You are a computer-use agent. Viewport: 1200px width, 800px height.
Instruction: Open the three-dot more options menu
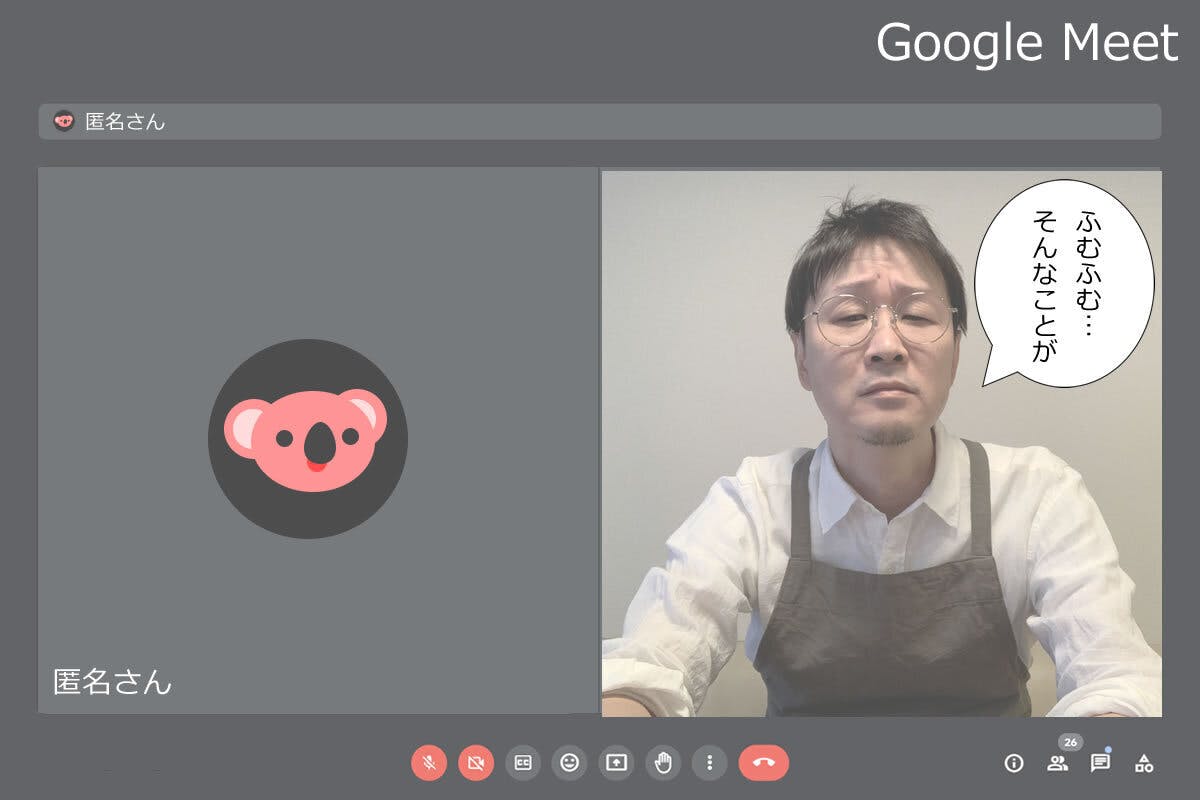tap(710, 763)
